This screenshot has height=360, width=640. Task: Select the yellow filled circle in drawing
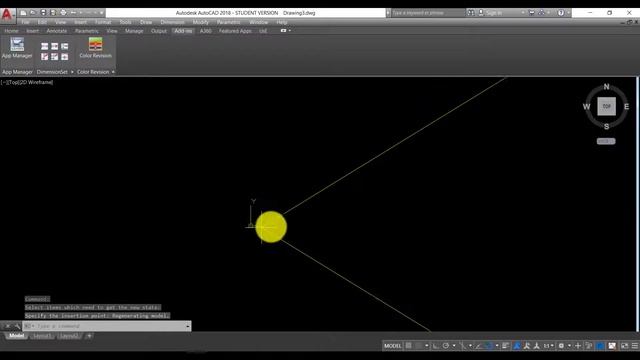271,227
